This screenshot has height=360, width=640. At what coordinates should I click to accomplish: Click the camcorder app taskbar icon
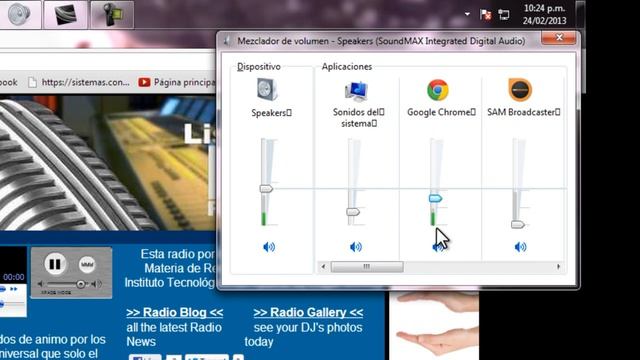pos(112,15)
